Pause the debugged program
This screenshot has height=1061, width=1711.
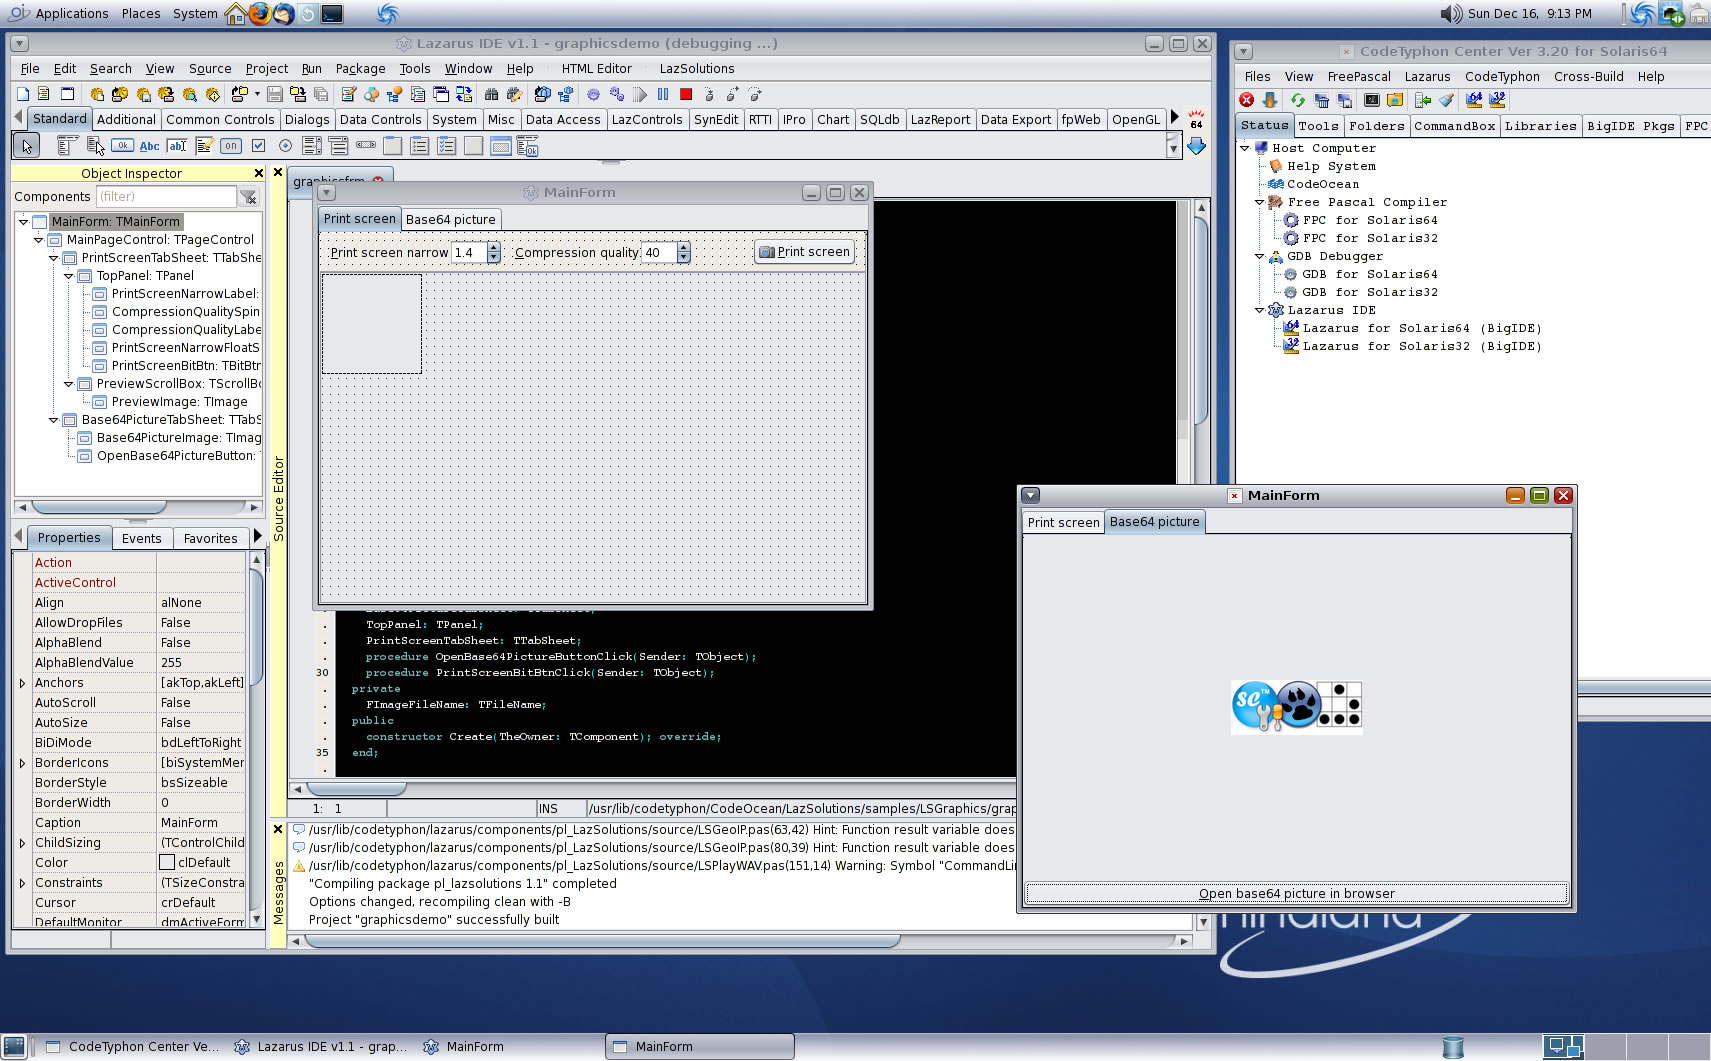pyautogui.click(x=663, y=94)
